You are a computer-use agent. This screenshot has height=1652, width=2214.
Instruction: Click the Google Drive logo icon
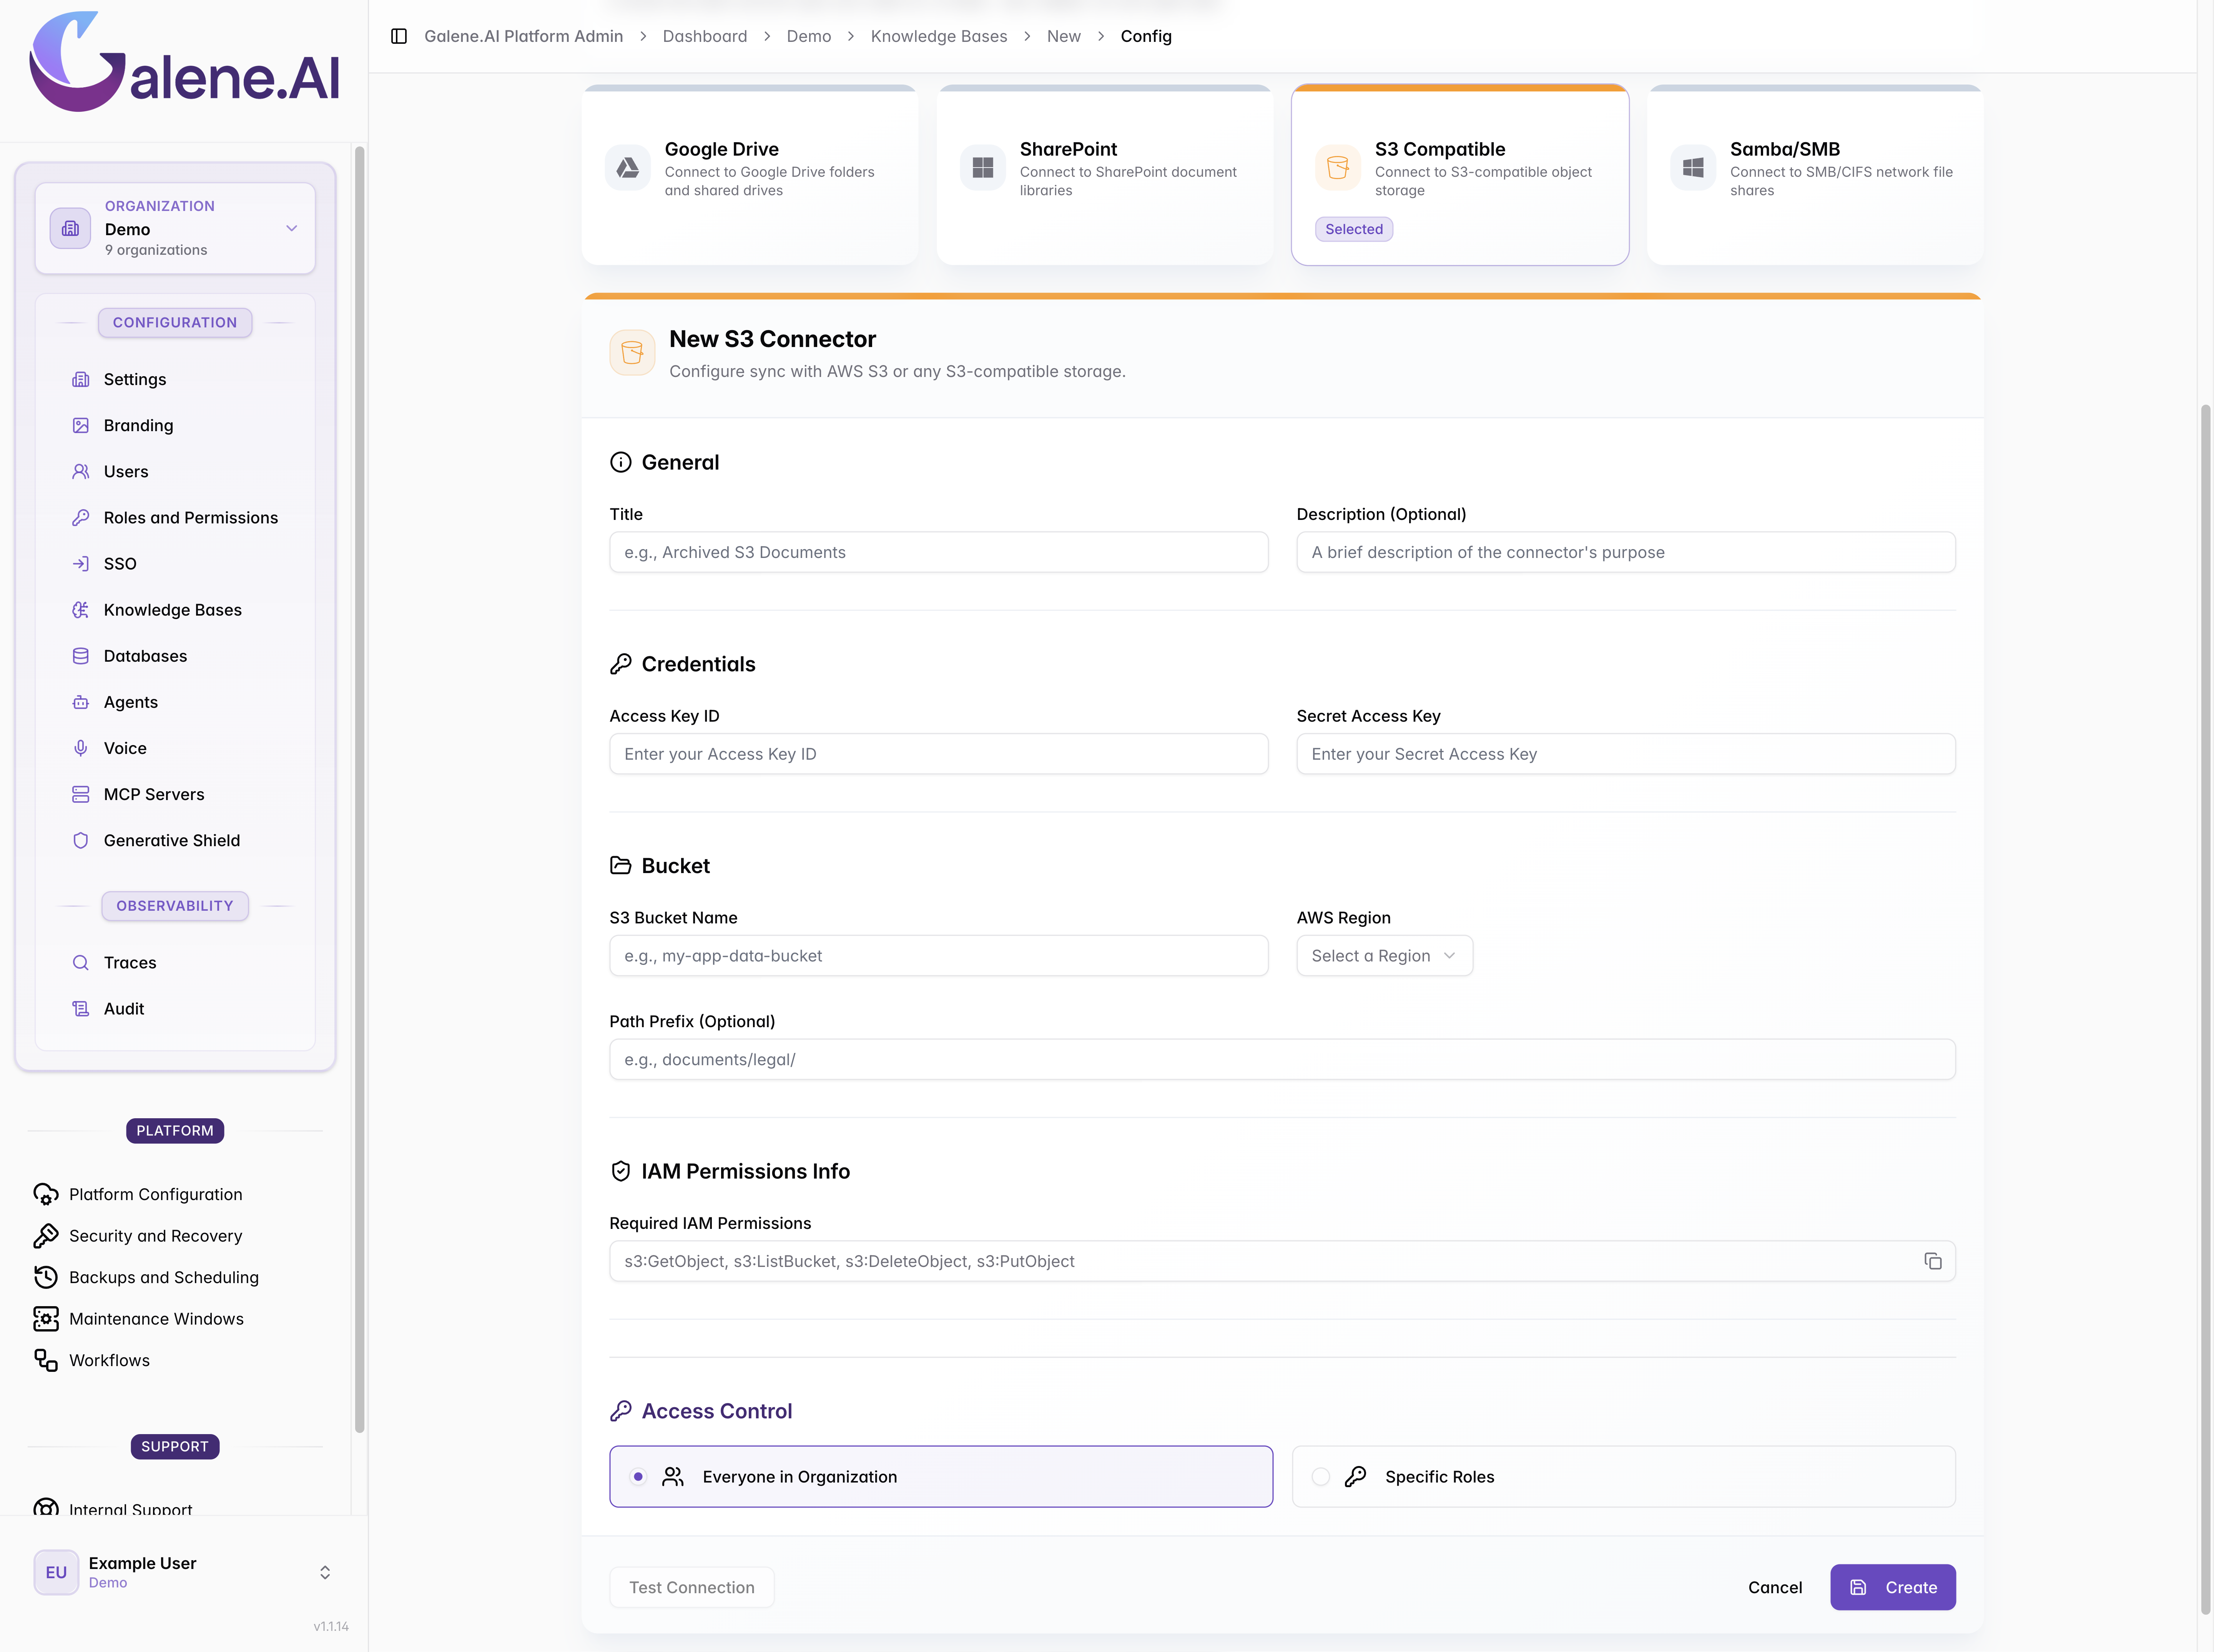click(628, 168)
